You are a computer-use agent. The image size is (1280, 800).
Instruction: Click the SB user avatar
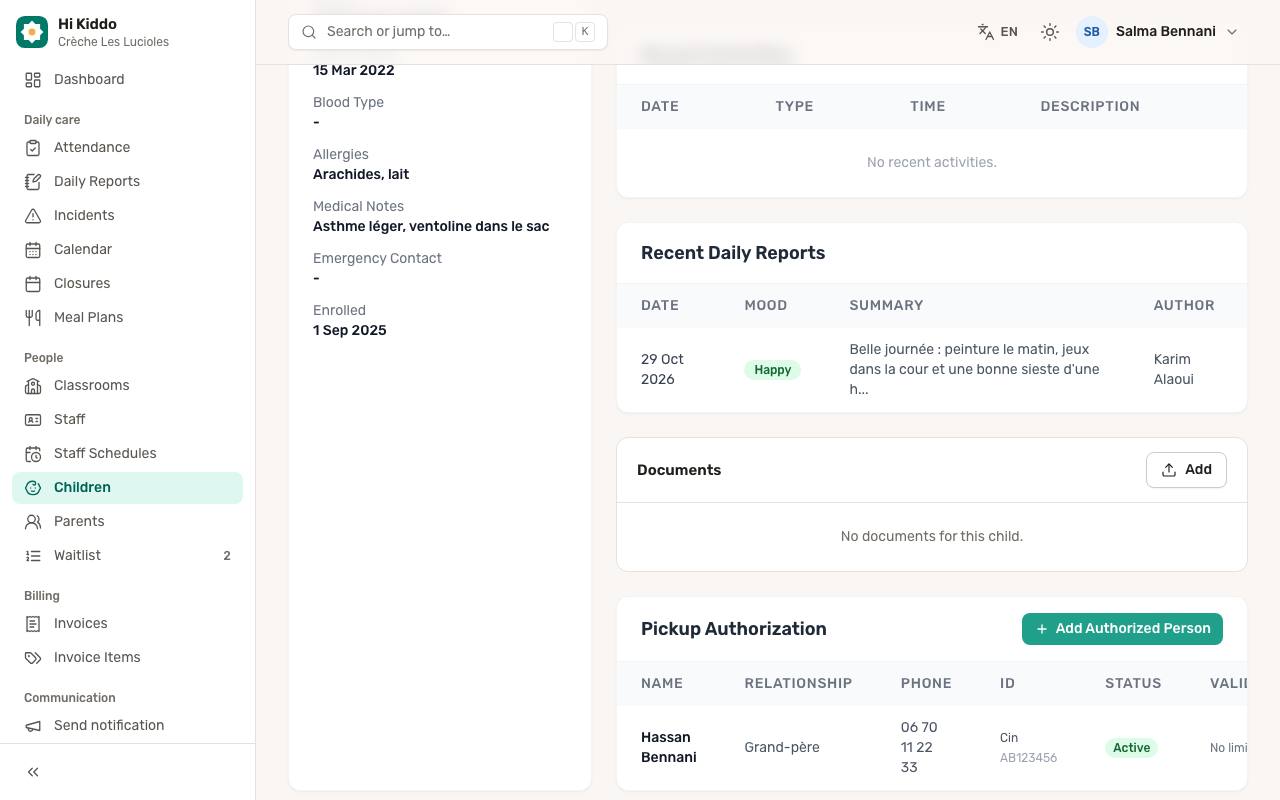coord(1092,32)
